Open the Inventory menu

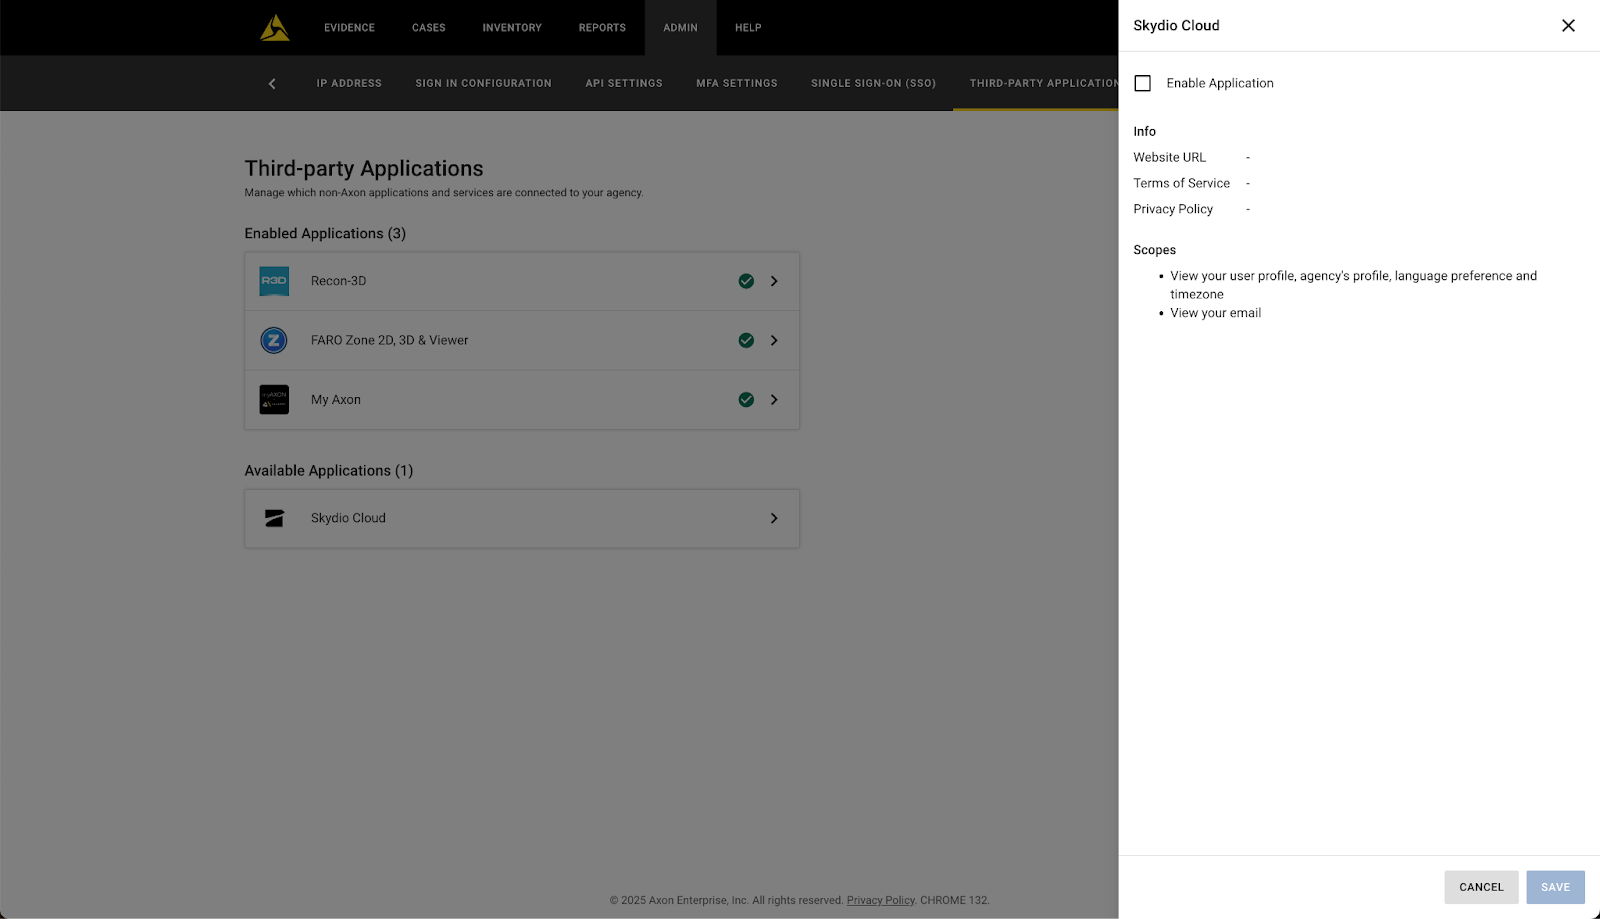(x=512, y=28)
